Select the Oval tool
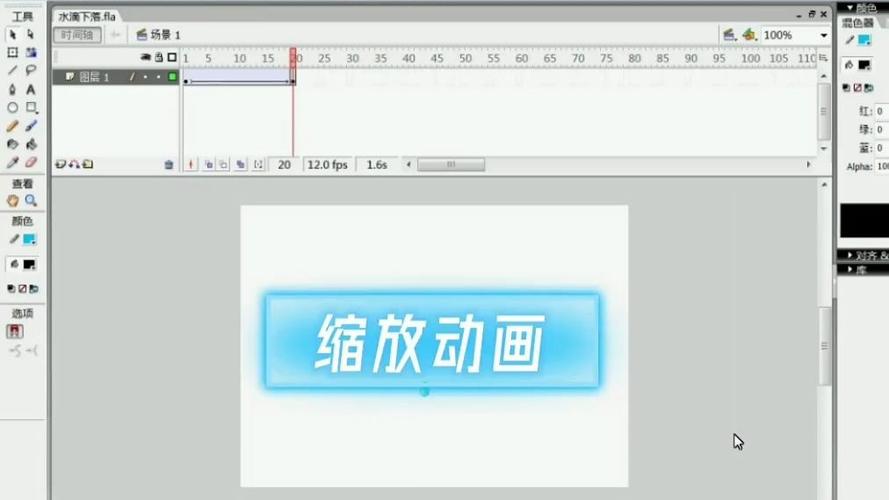 point(12,107)
